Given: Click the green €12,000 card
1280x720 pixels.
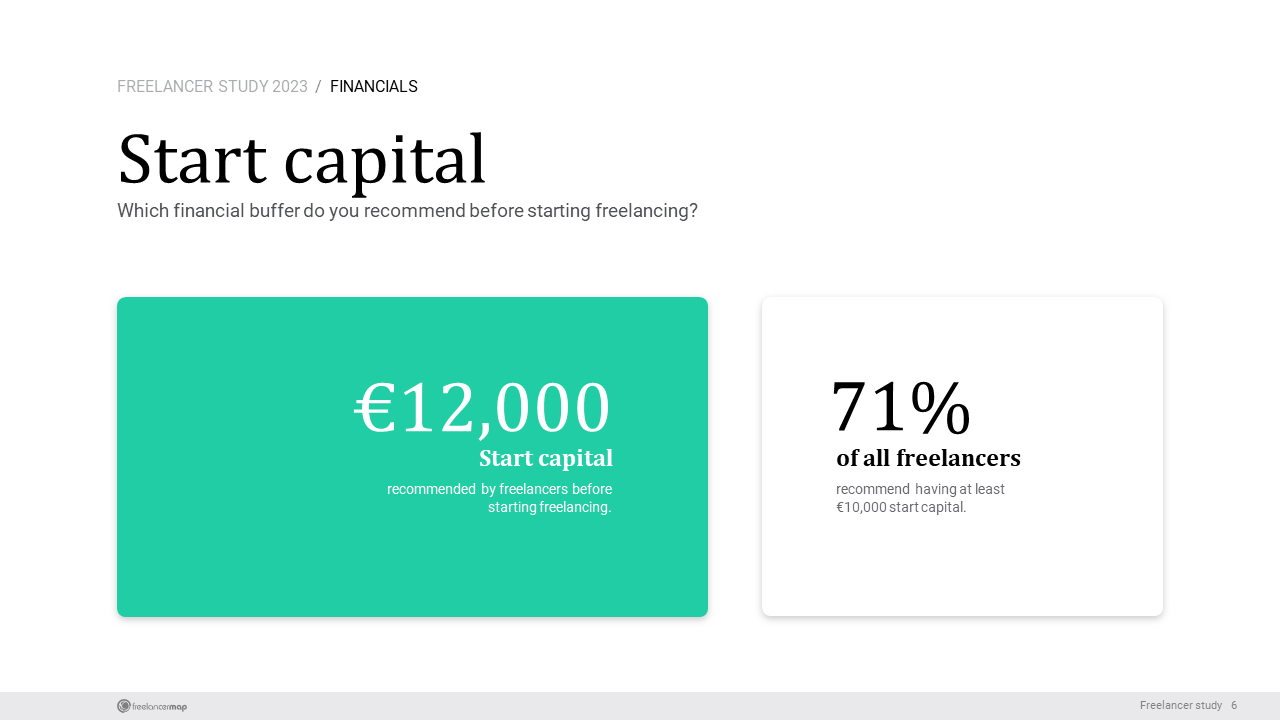Looking at the screenshot, I should coord(412,457).
